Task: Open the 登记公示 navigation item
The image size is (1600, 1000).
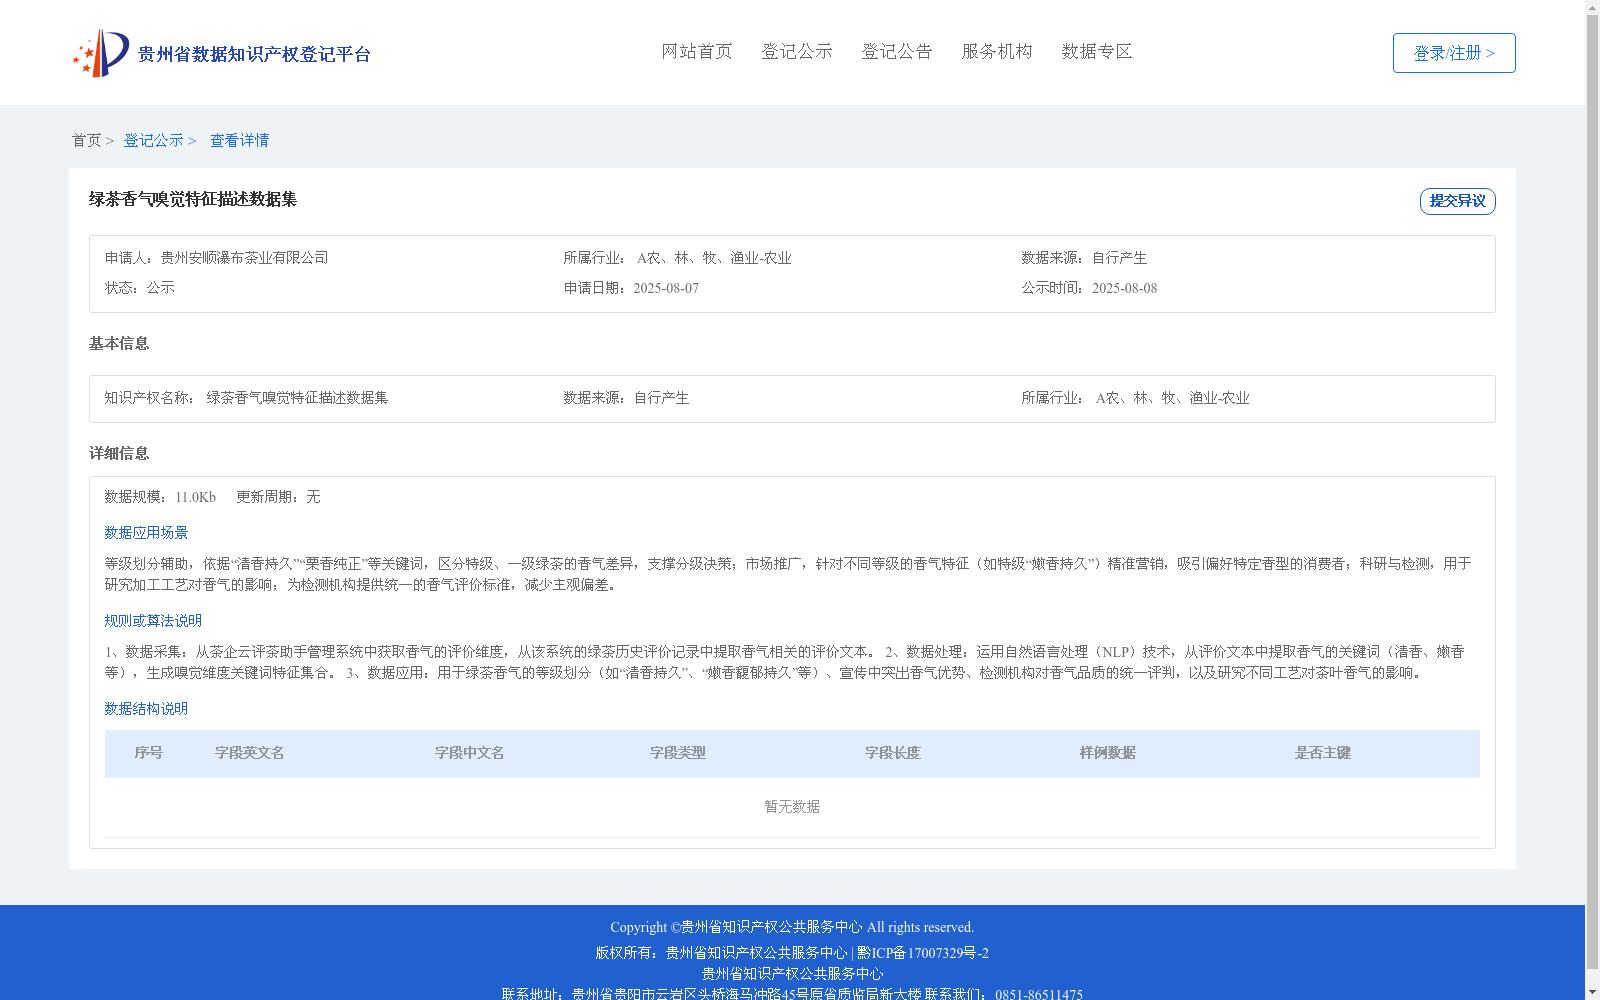Action: (797, 51)
